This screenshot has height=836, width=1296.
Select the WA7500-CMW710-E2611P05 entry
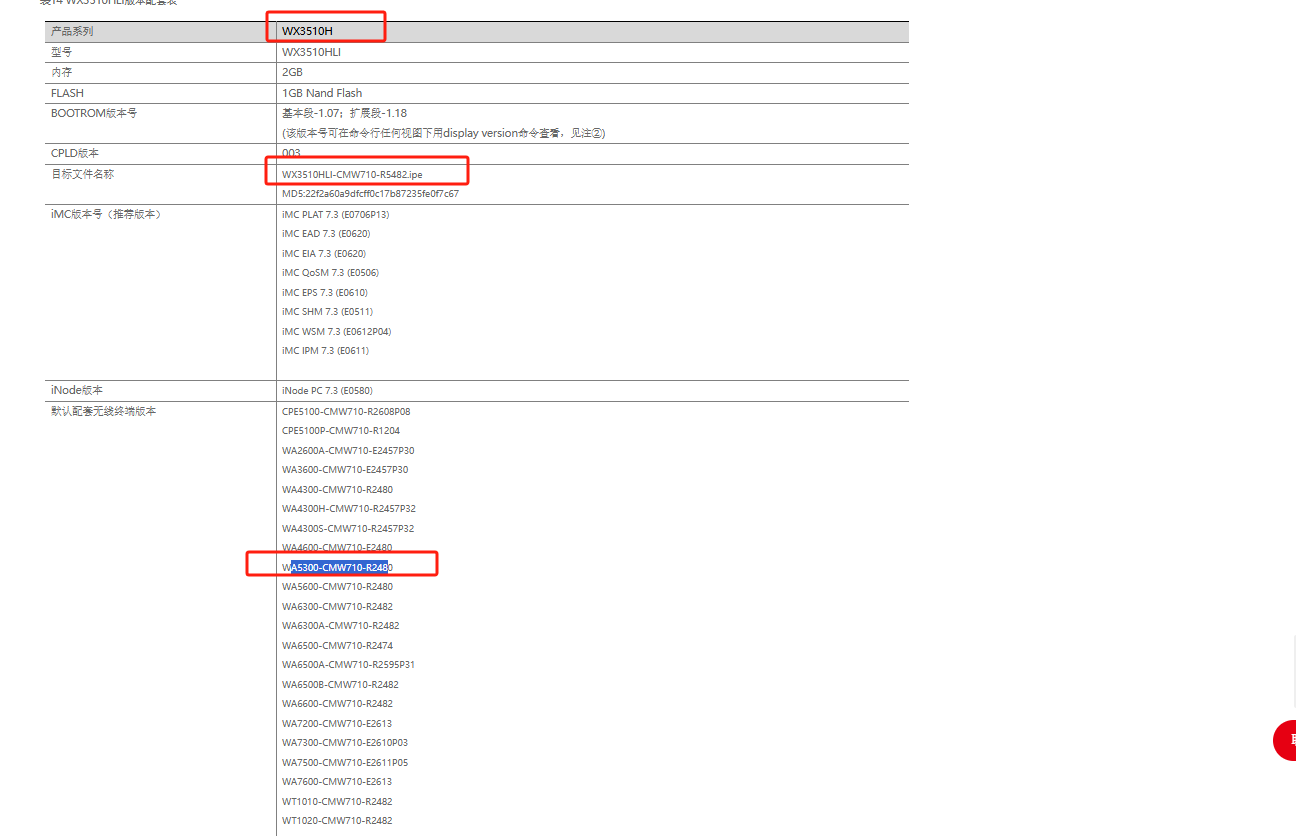point(345,763)
